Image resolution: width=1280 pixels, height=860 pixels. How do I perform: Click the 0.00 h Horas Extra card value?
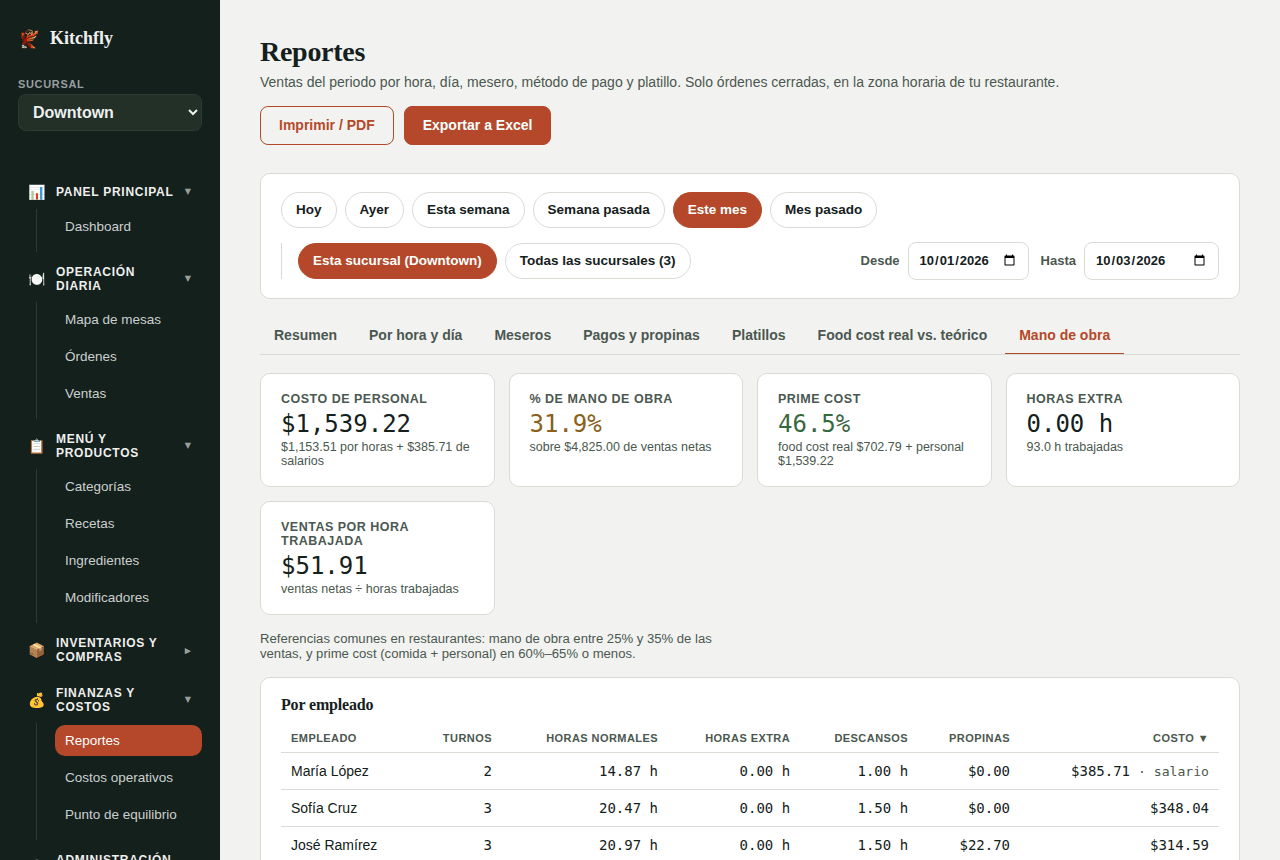1069,424
